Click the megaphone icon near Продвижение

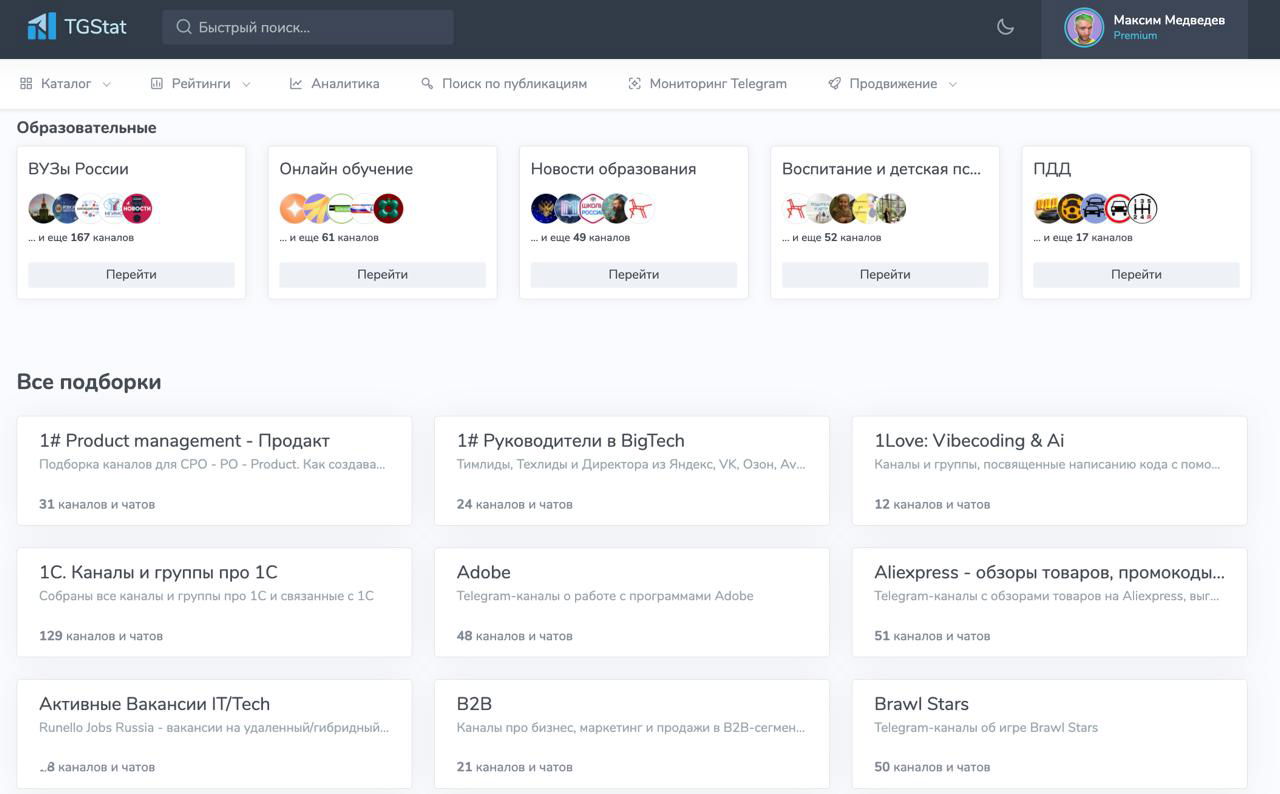pos(833,84)
